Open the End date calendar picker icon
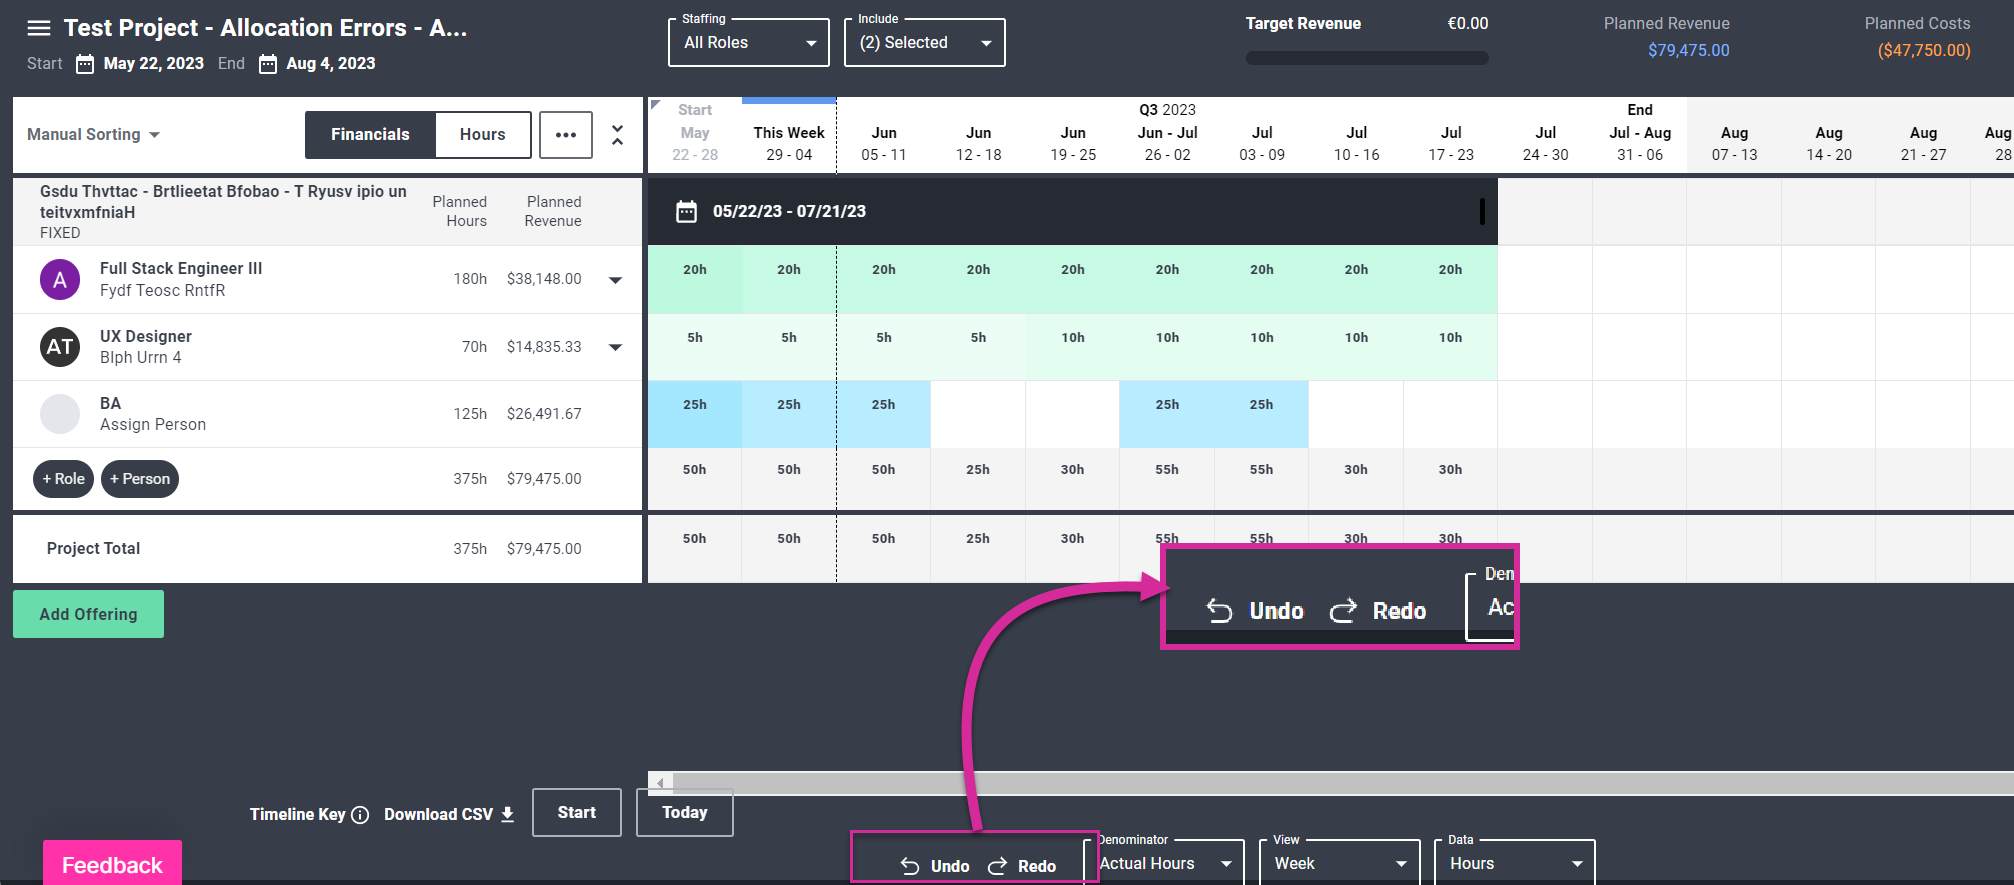 click(268, 64)
